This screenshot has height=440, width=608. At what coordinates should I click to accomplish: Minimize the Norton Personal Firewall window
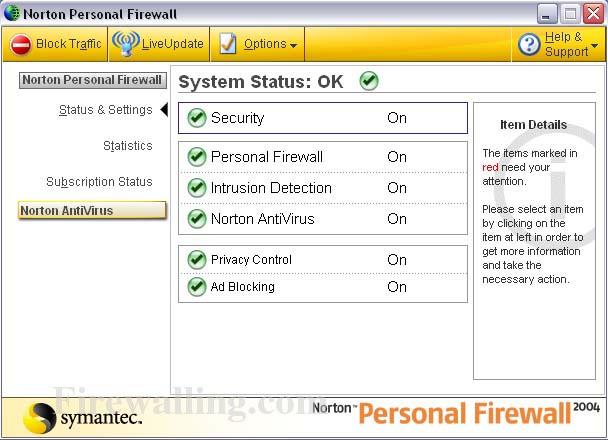[x=546, y=14]
